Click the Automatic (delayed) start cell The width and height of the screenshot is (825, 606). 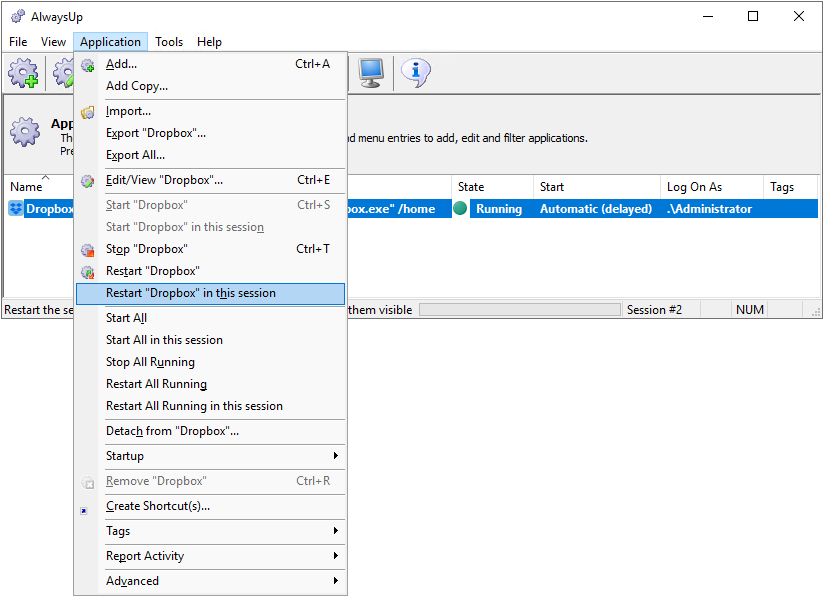point(596,209)
